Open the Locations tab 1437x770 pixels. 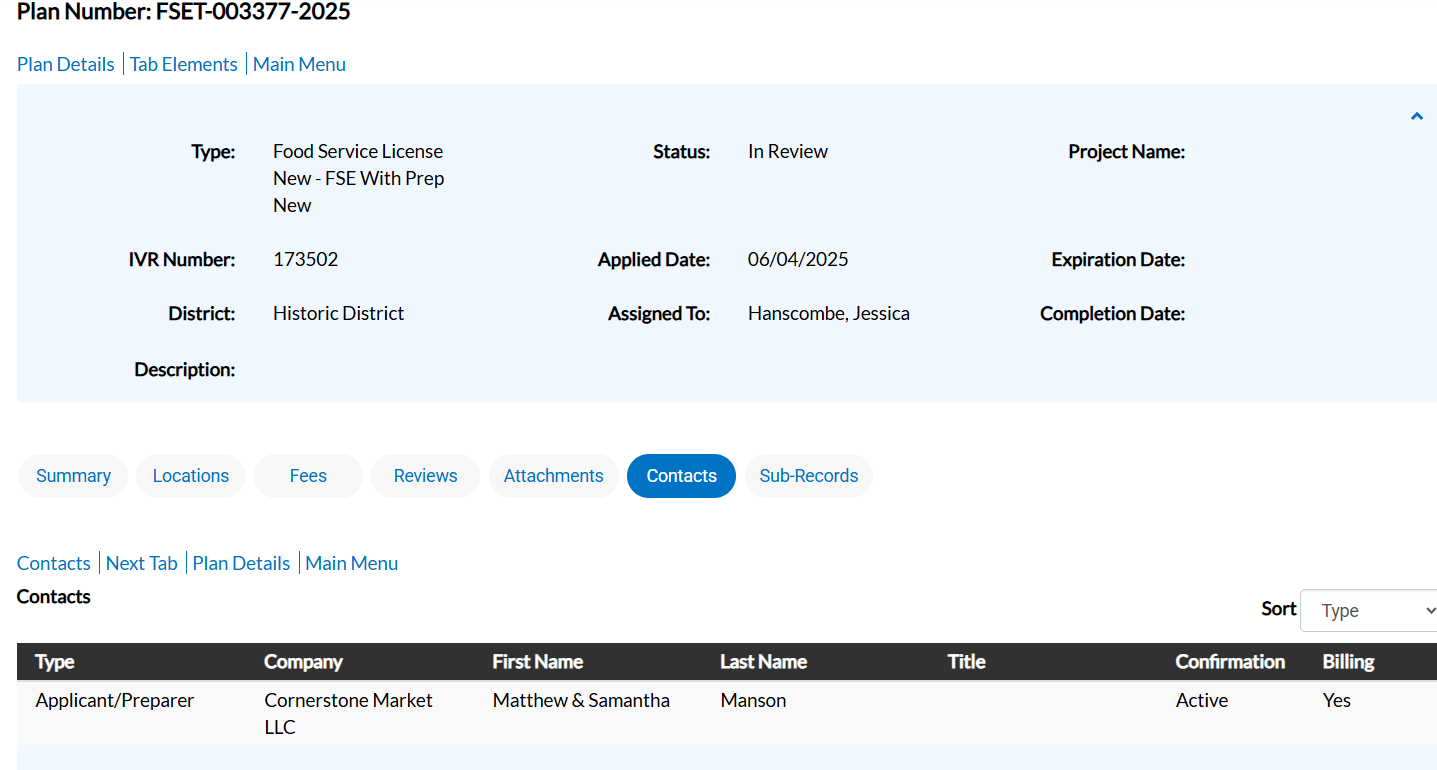(x=190, y=476)
